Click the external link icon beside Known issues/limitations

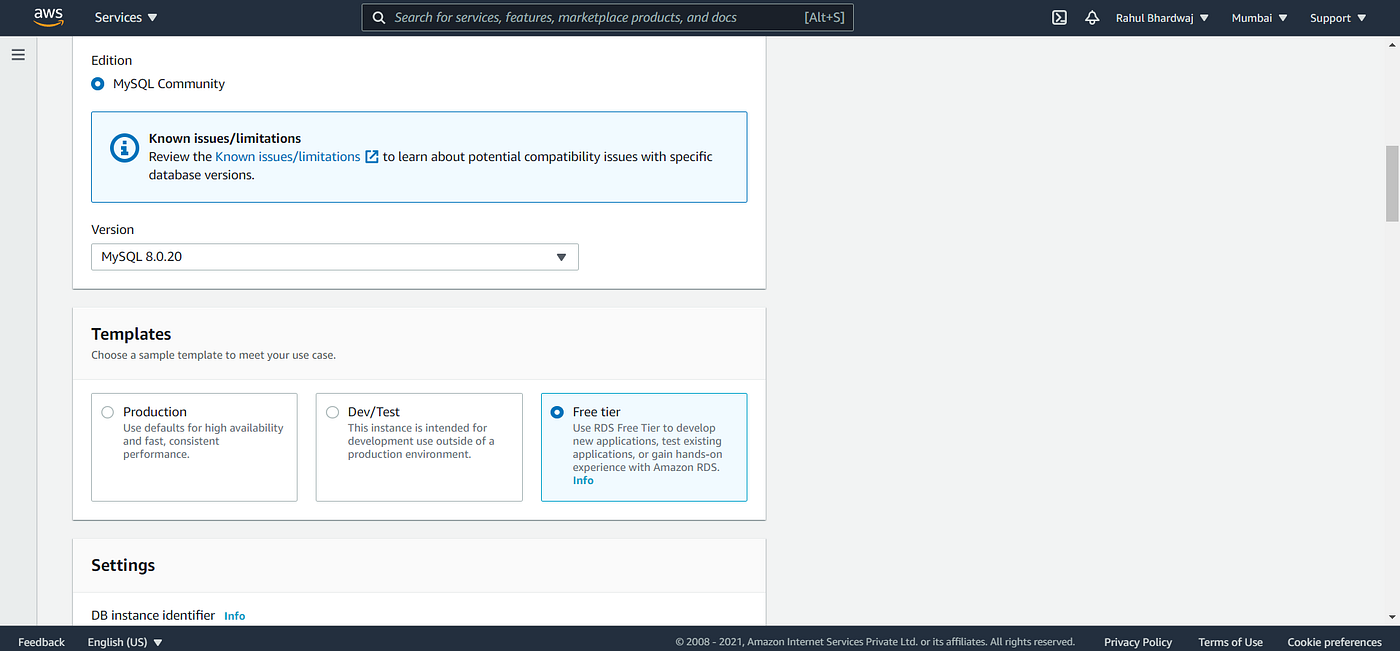point(372,157)
